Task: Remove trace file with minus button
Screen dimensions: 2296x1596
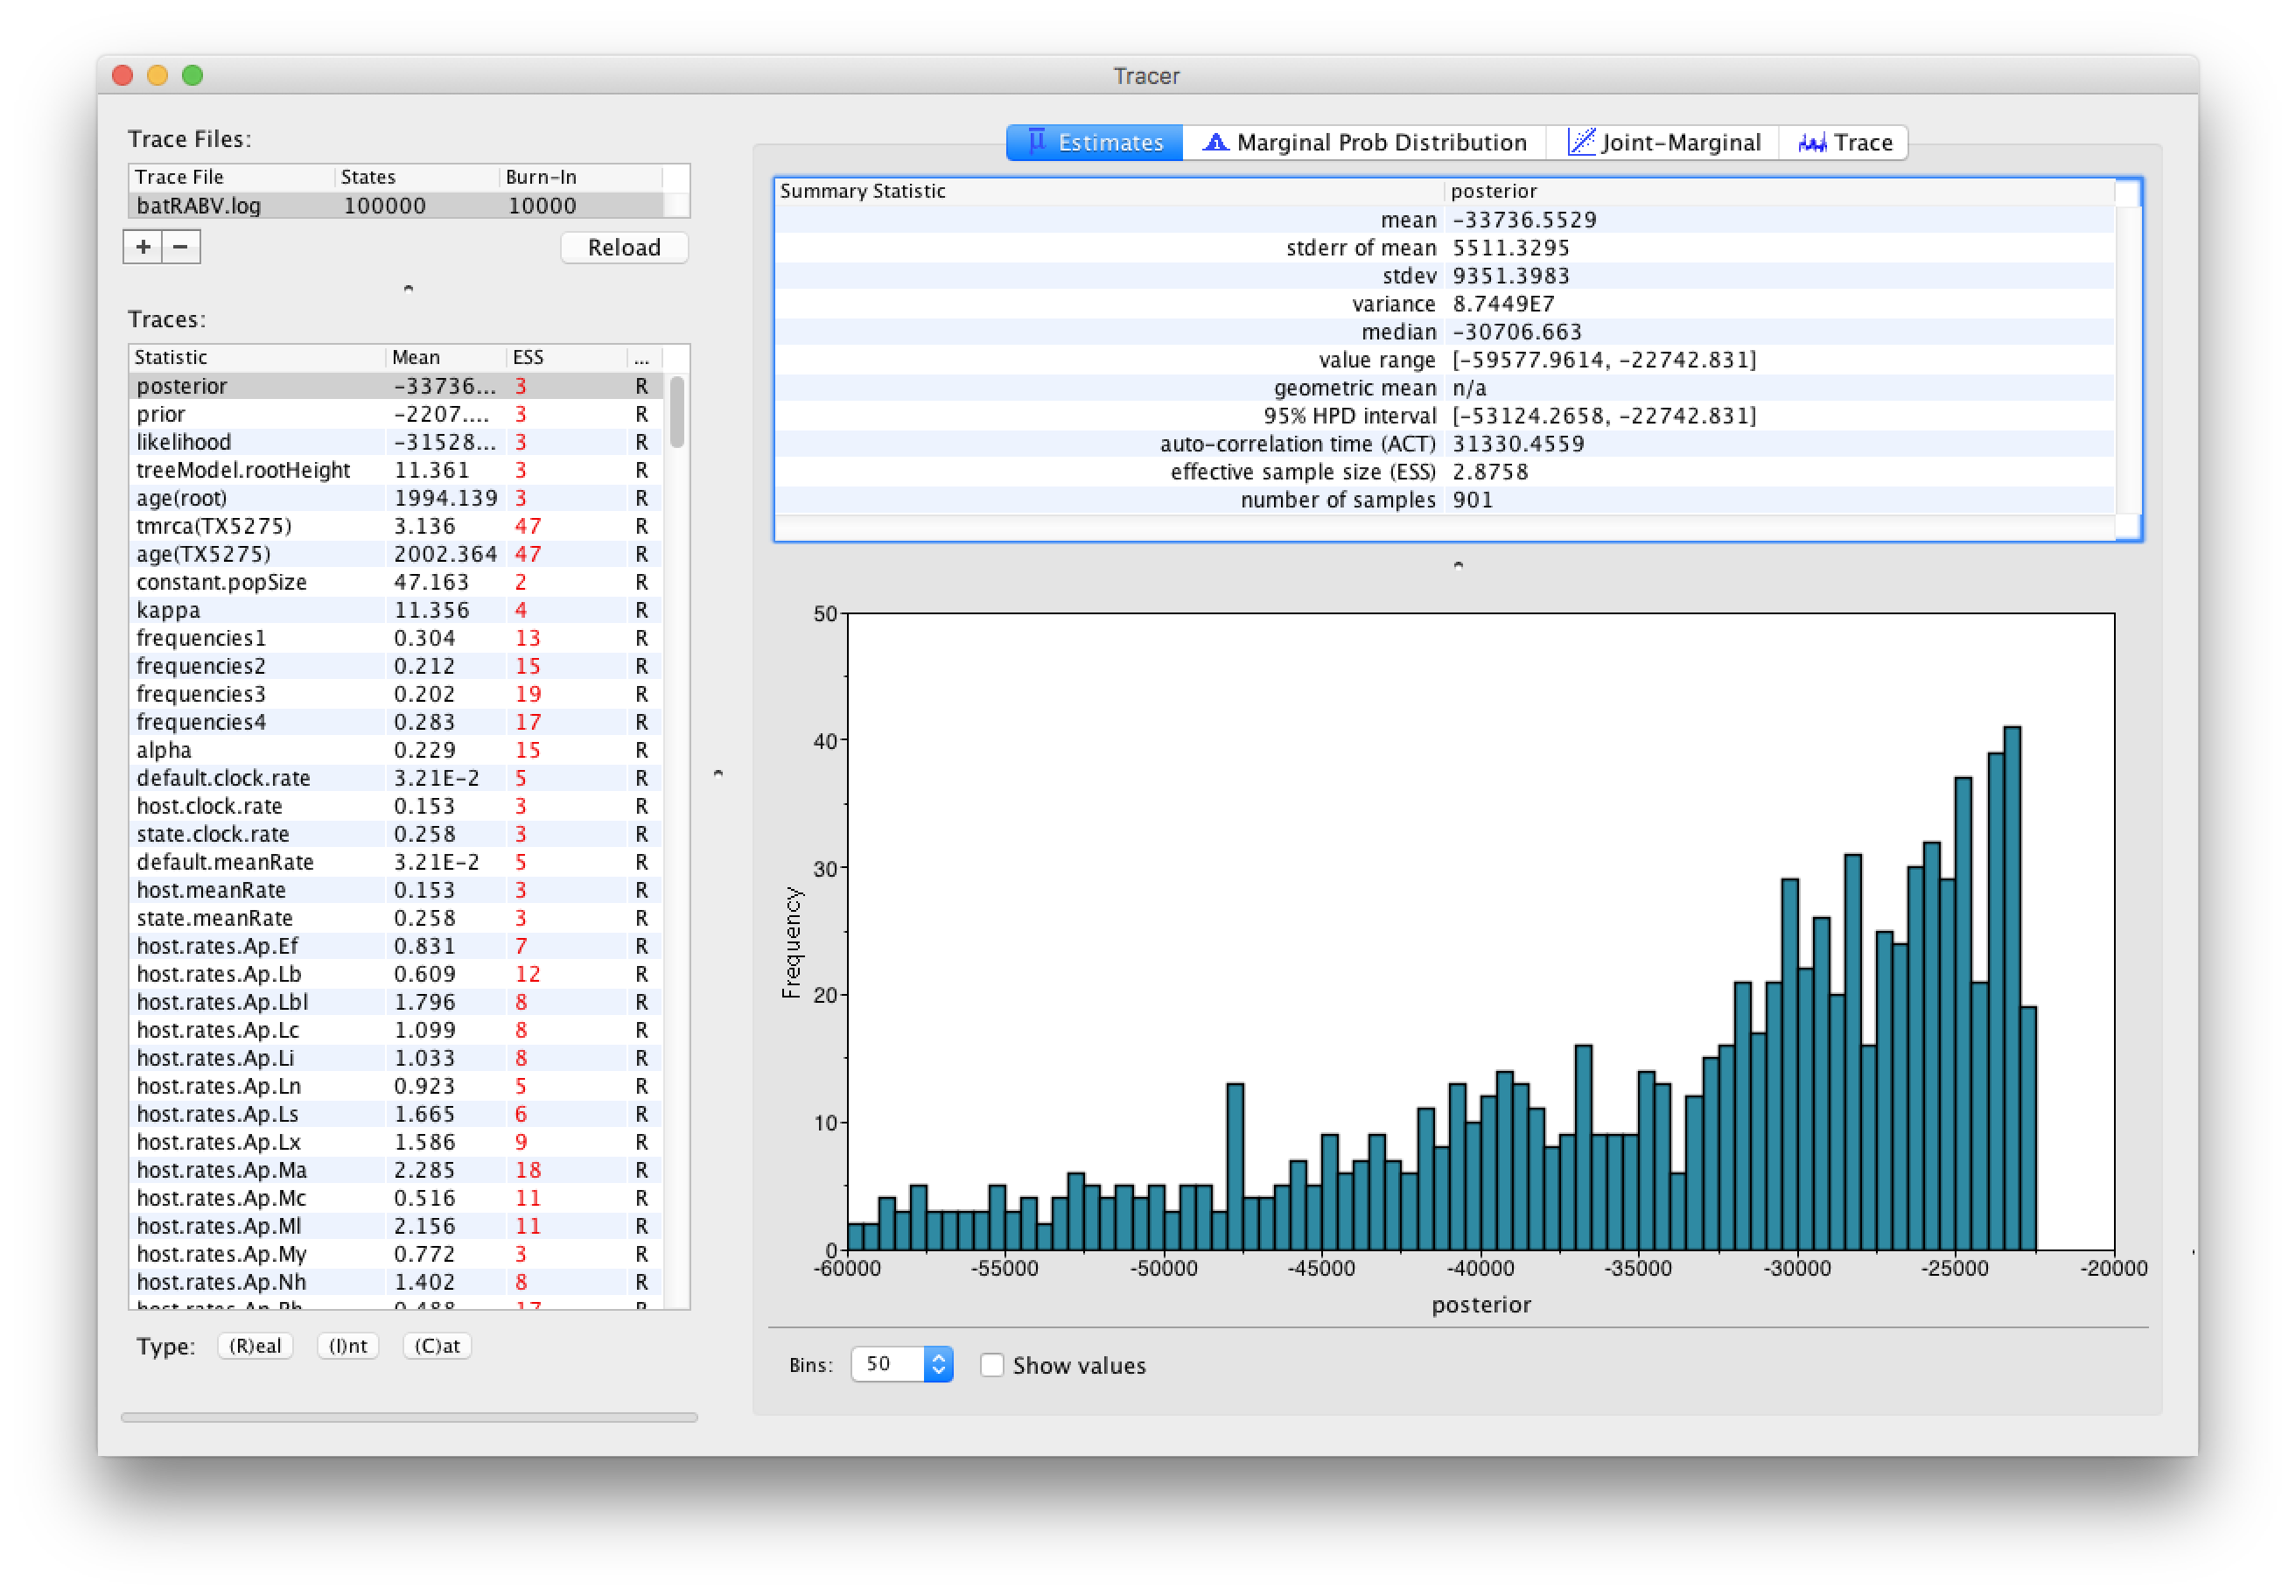Action: point(181,247)
